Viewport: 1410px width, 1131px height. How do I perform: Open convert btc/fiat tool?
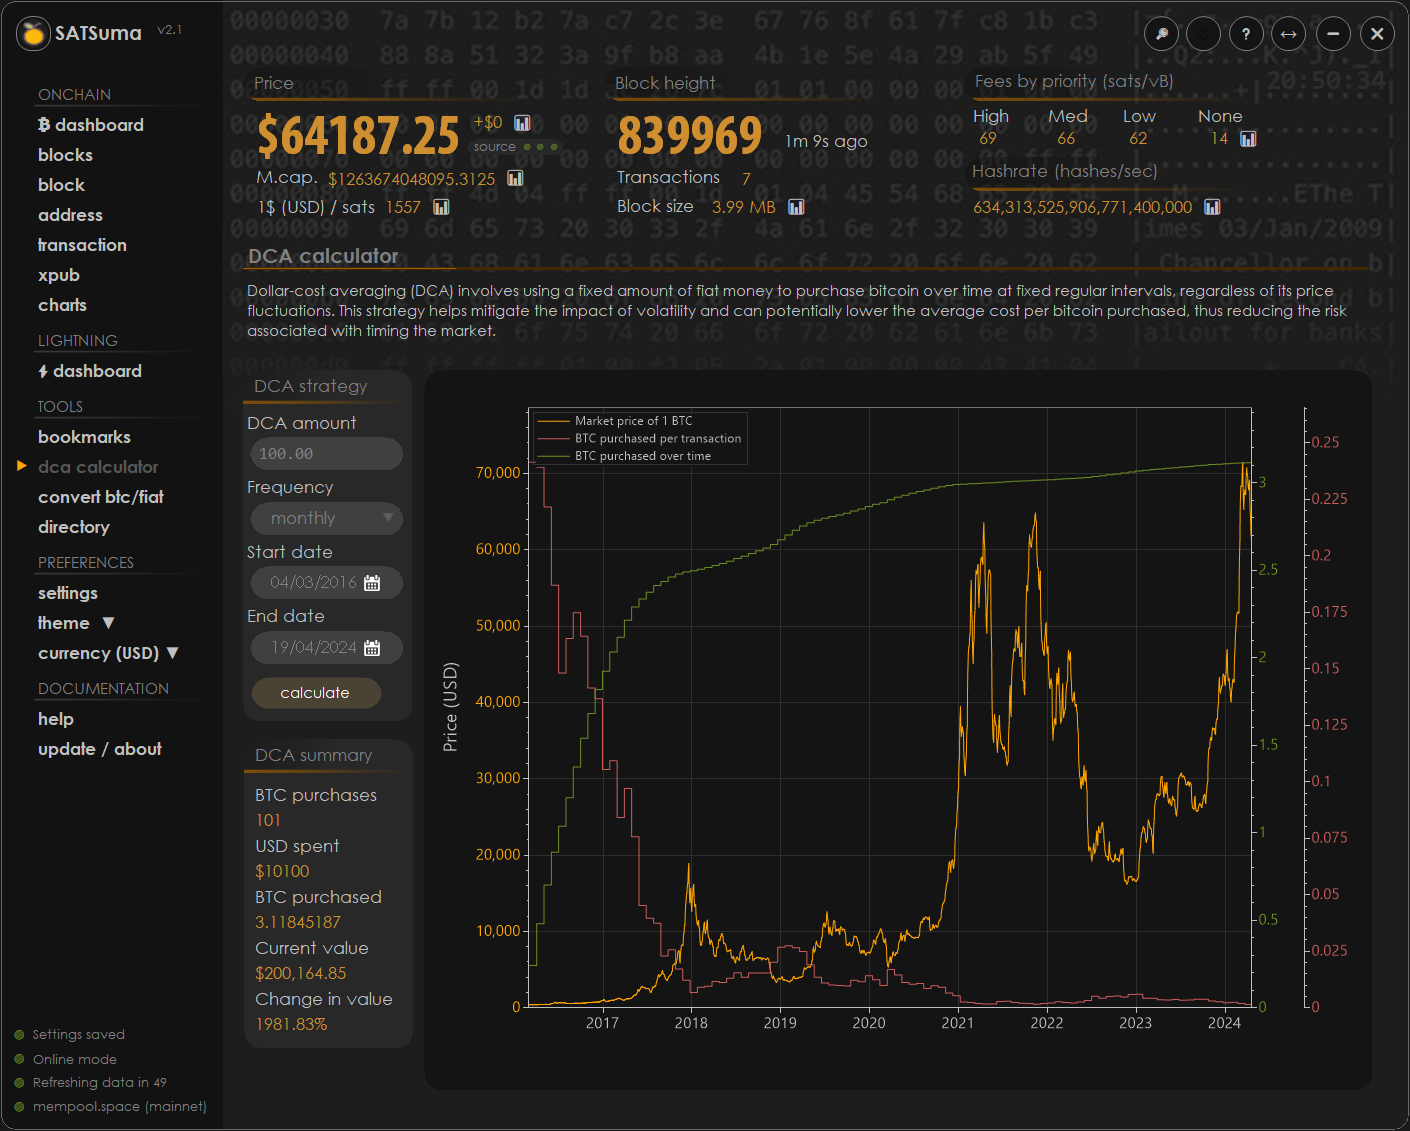tap(100, 497)
